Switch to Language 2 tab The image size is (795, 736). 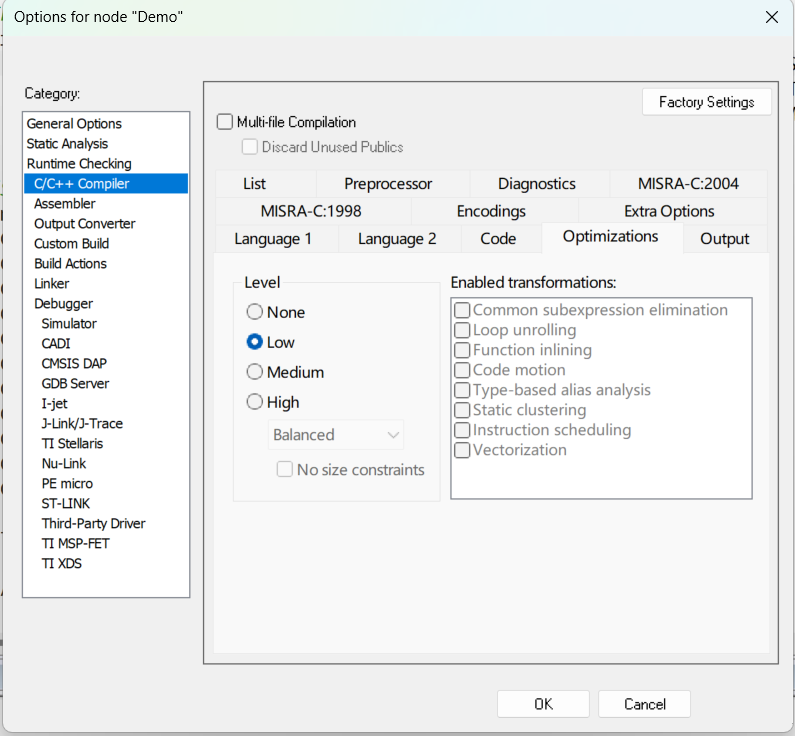point(400,239)
